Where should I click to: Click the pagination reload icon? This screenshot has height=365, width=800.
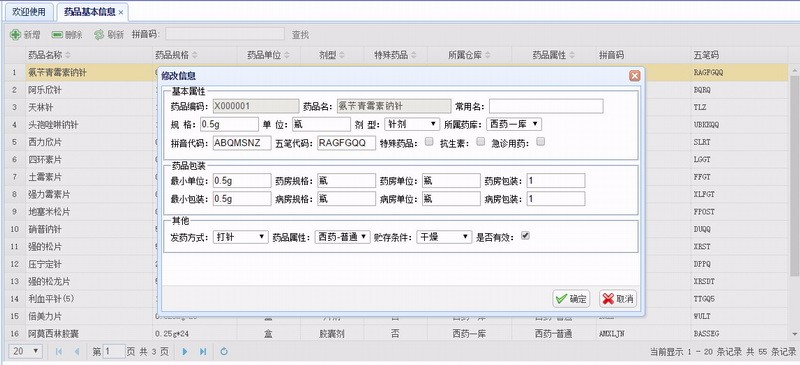point(223,351)
